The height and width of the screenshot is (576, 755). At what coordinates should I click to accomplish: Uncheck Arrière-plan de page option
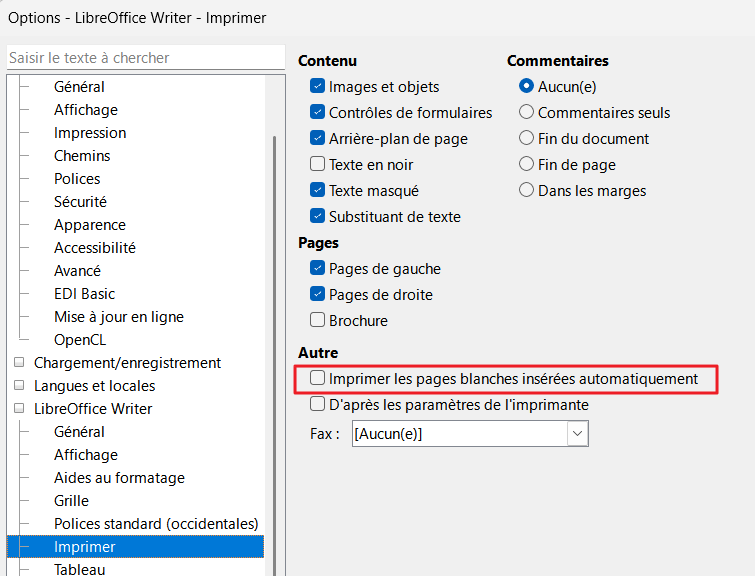[x=317, y=138]
